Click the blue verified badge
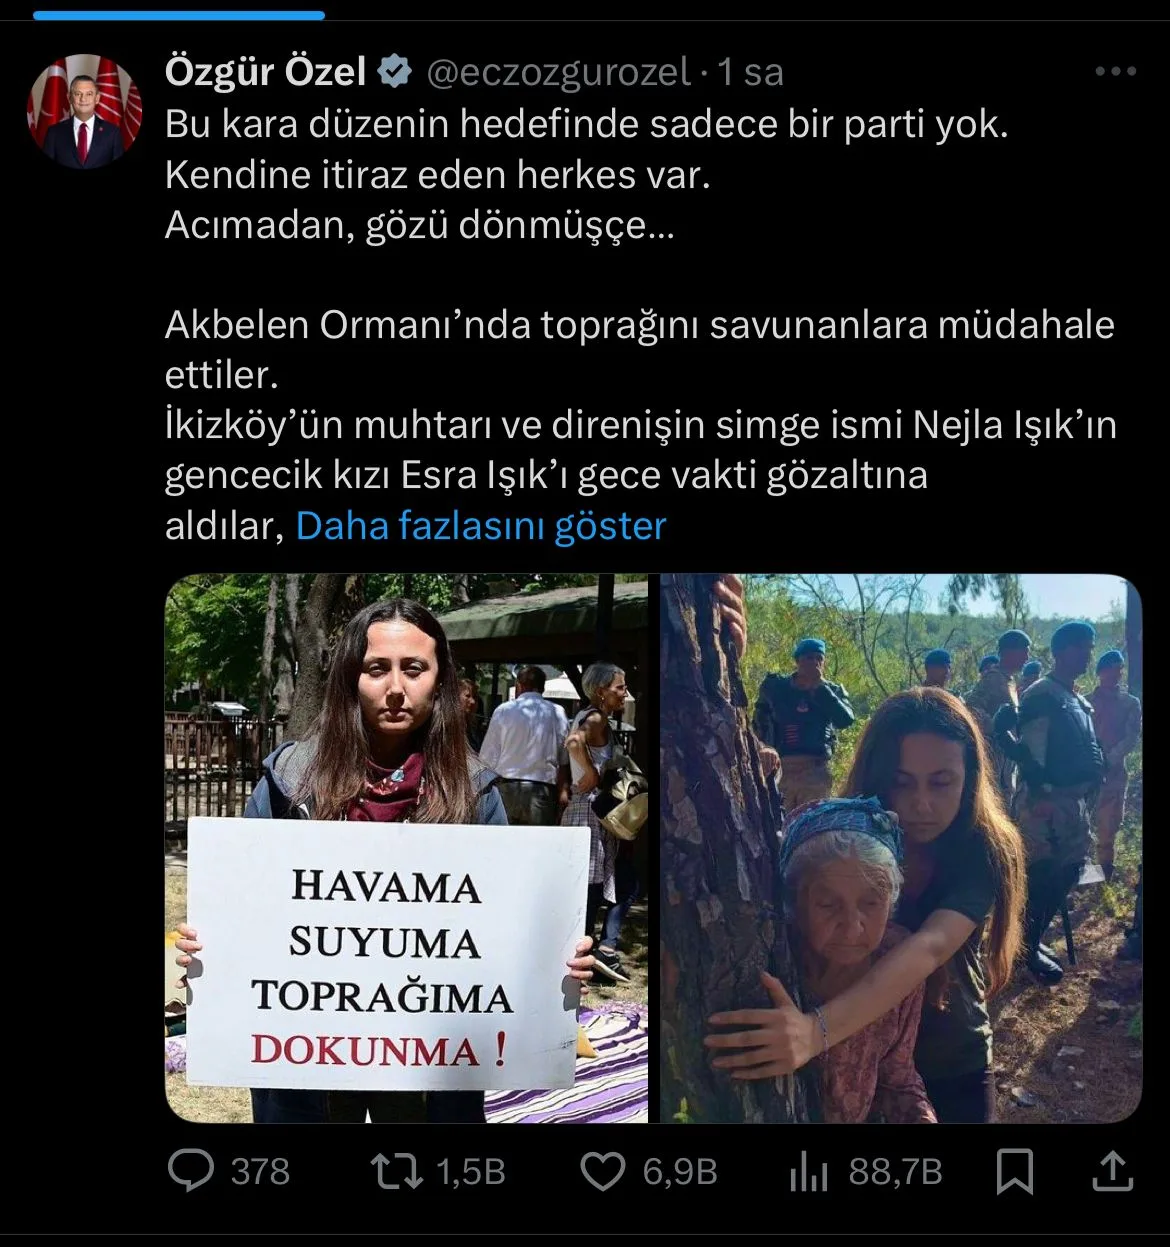Screen dimensions: 1170x1247 [396, 71]
